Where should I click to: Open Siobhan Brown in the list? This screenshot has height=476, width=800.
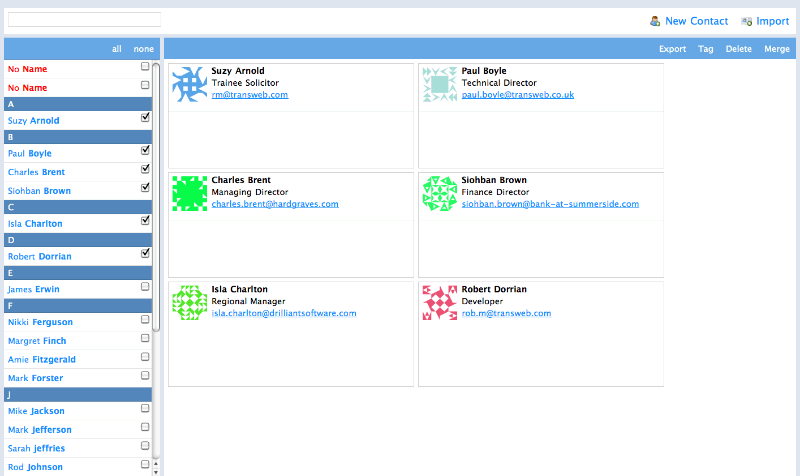pyautogui.click(x=39, y=191)
